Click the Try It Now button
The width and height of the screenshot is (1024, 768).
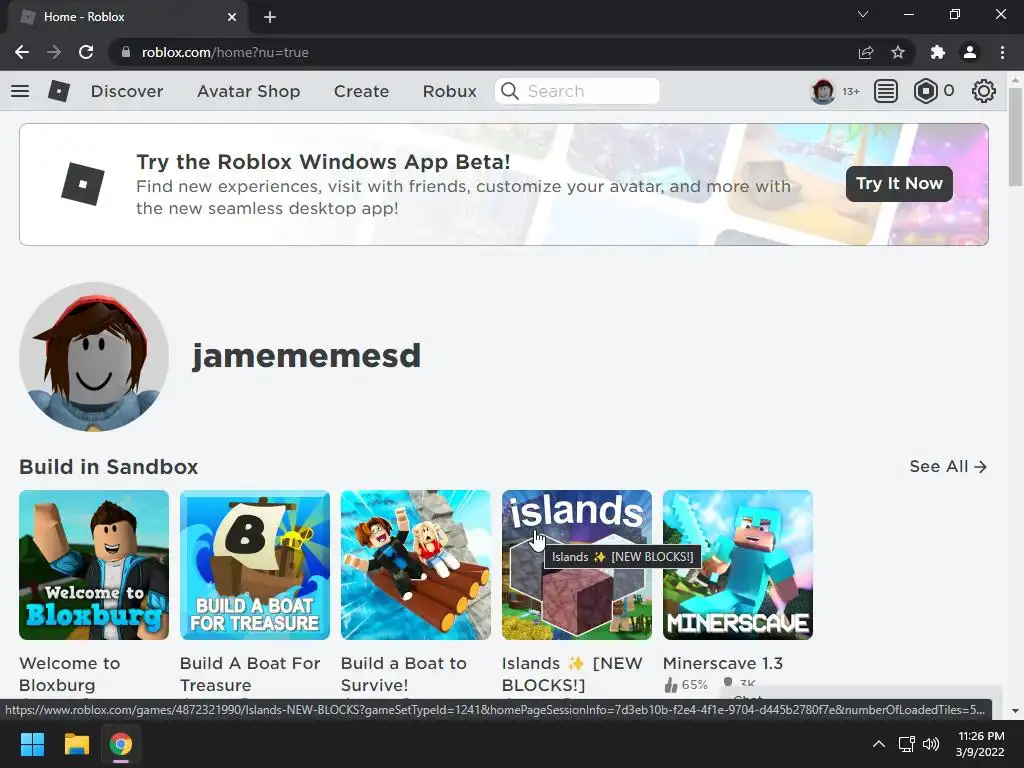(x=899, y=184)
